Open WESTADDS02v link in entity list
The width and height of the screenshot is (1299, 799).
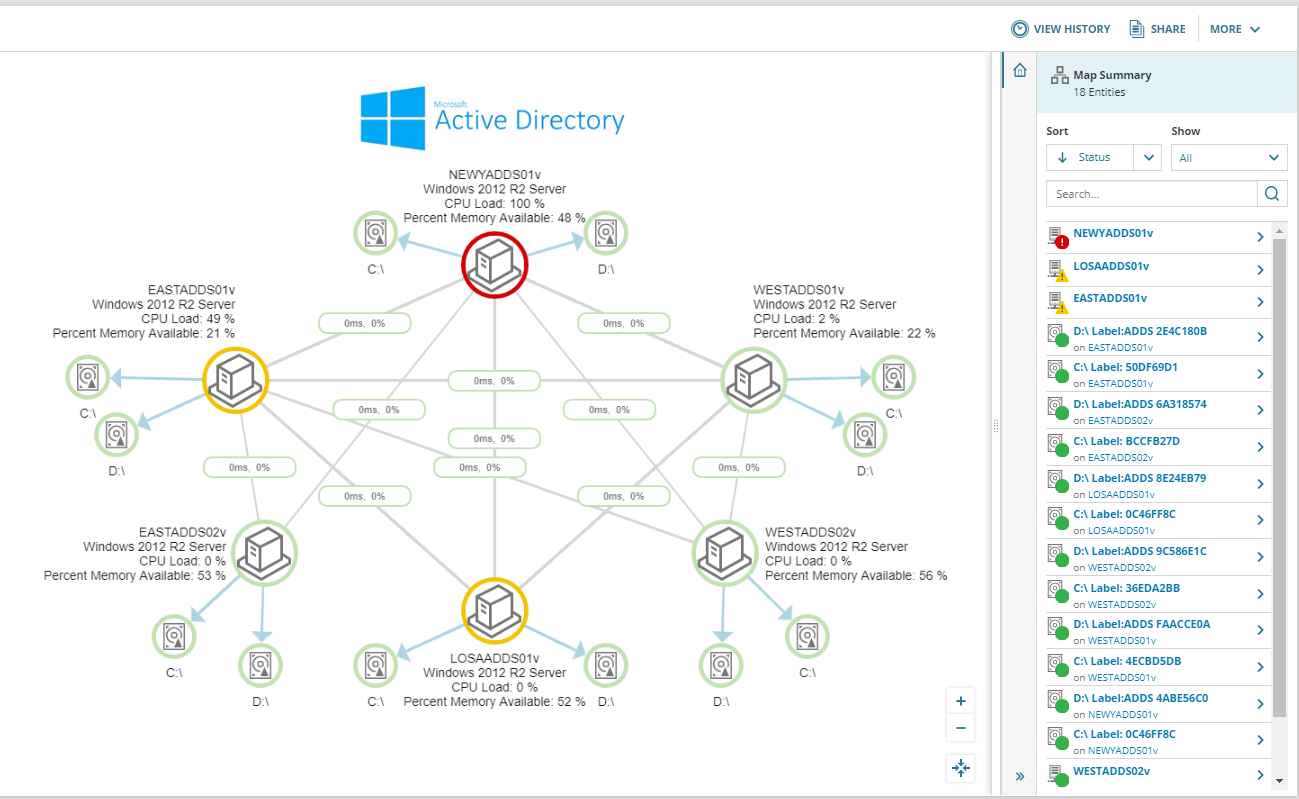[x=1111, y=771]
